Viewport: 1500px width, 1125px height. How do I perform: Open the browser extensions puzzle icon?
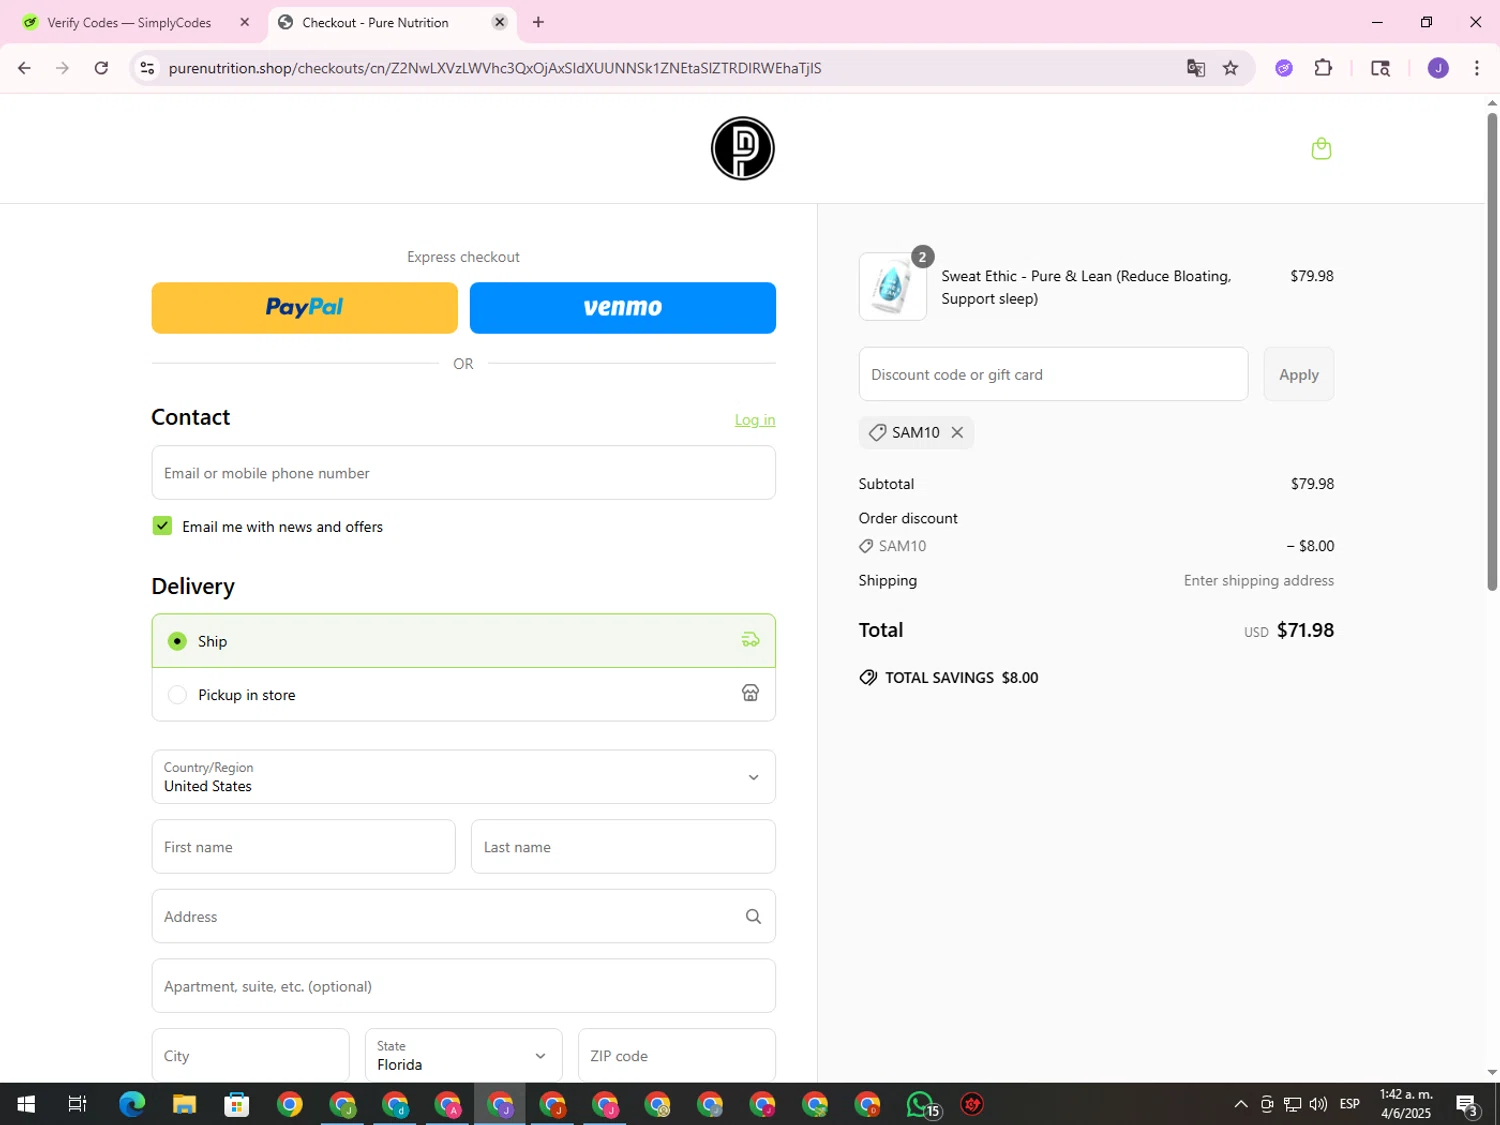1323,68
